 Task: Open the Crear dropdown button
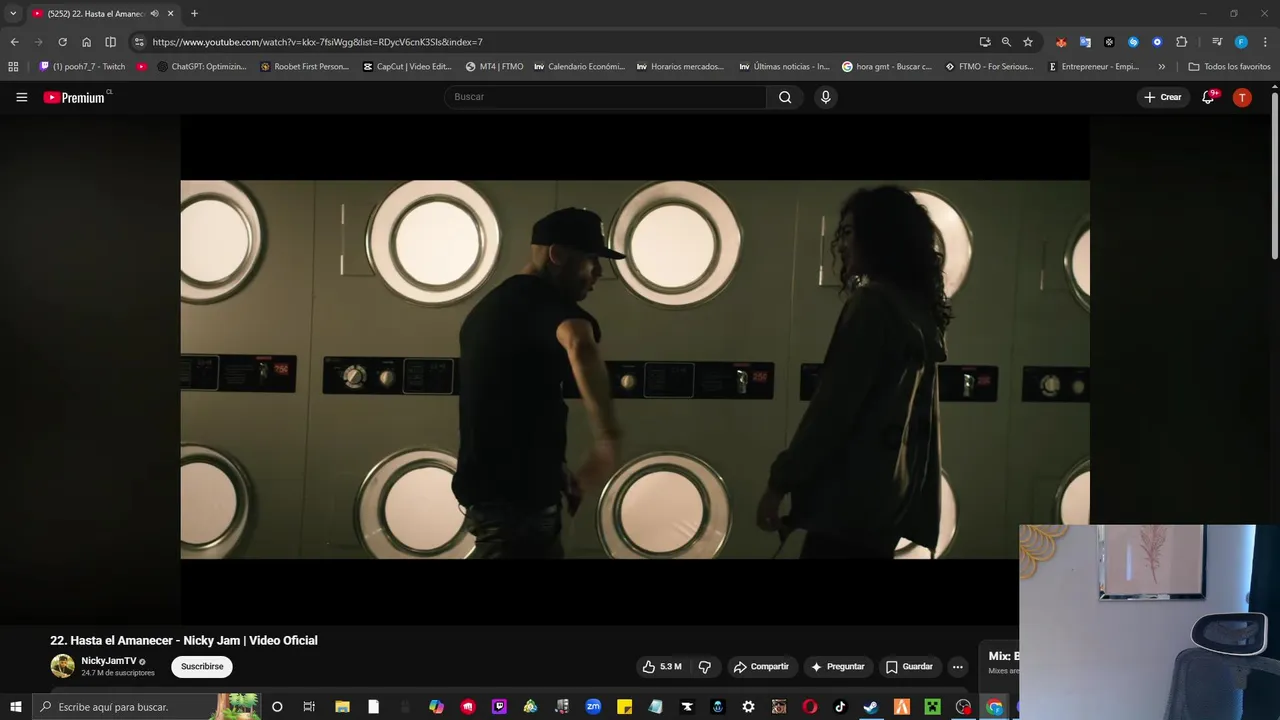pyautogui.click(x=1163, y=97)
